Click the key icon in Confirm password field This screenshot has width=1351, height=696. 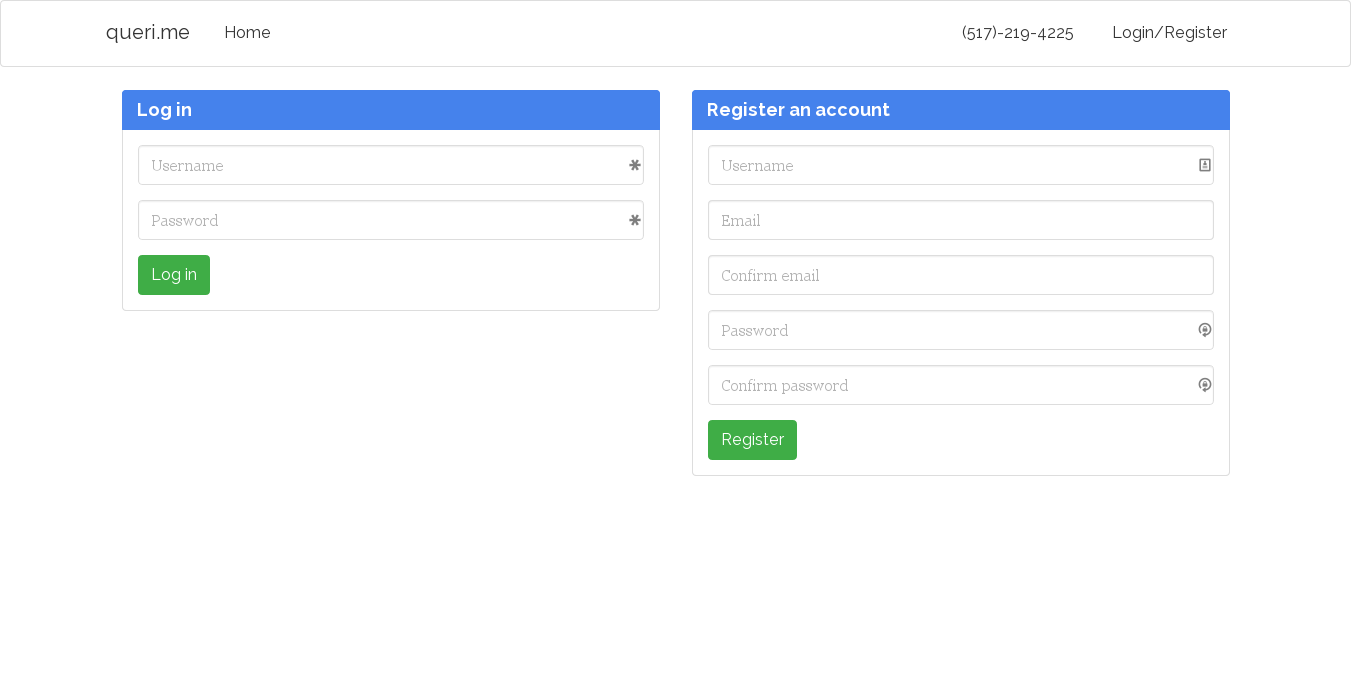pyautogui.click(x=1205, y=385)
